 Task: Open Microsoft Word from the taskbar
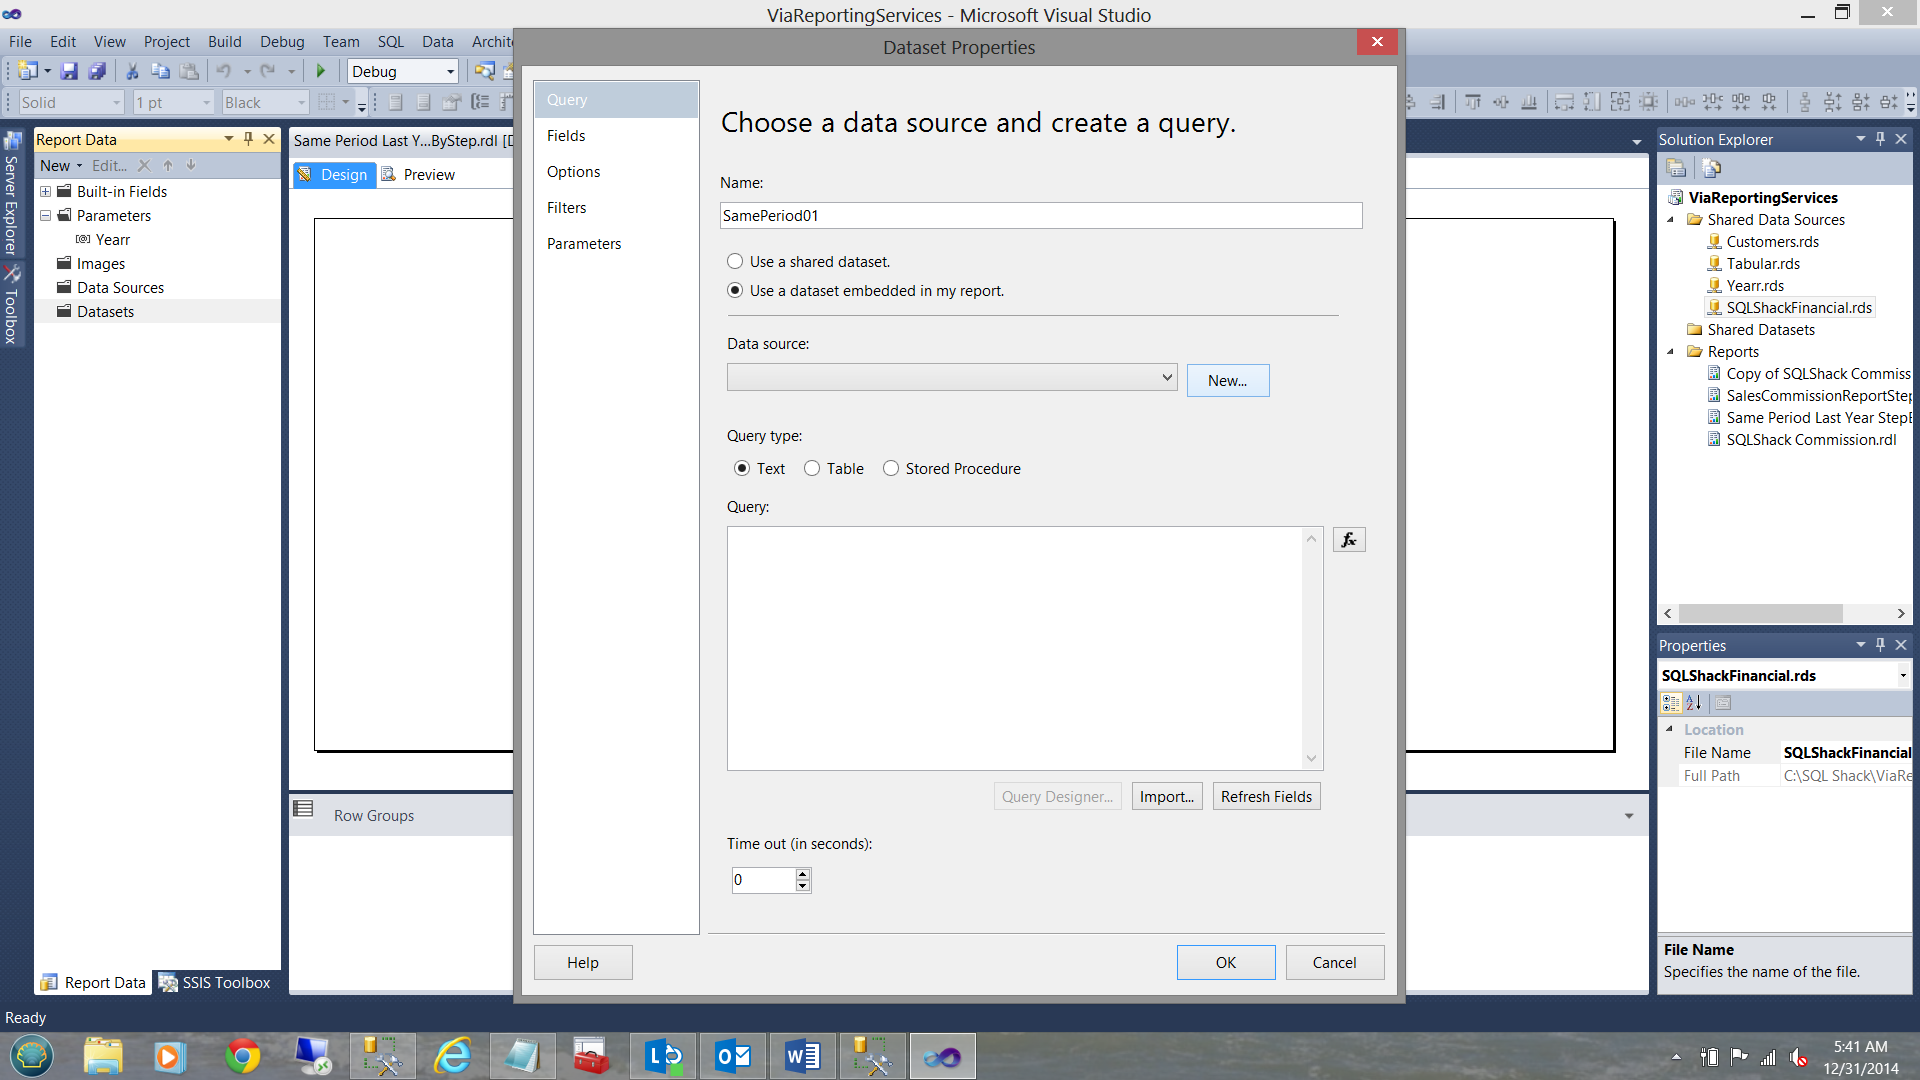pos(802,1056)
